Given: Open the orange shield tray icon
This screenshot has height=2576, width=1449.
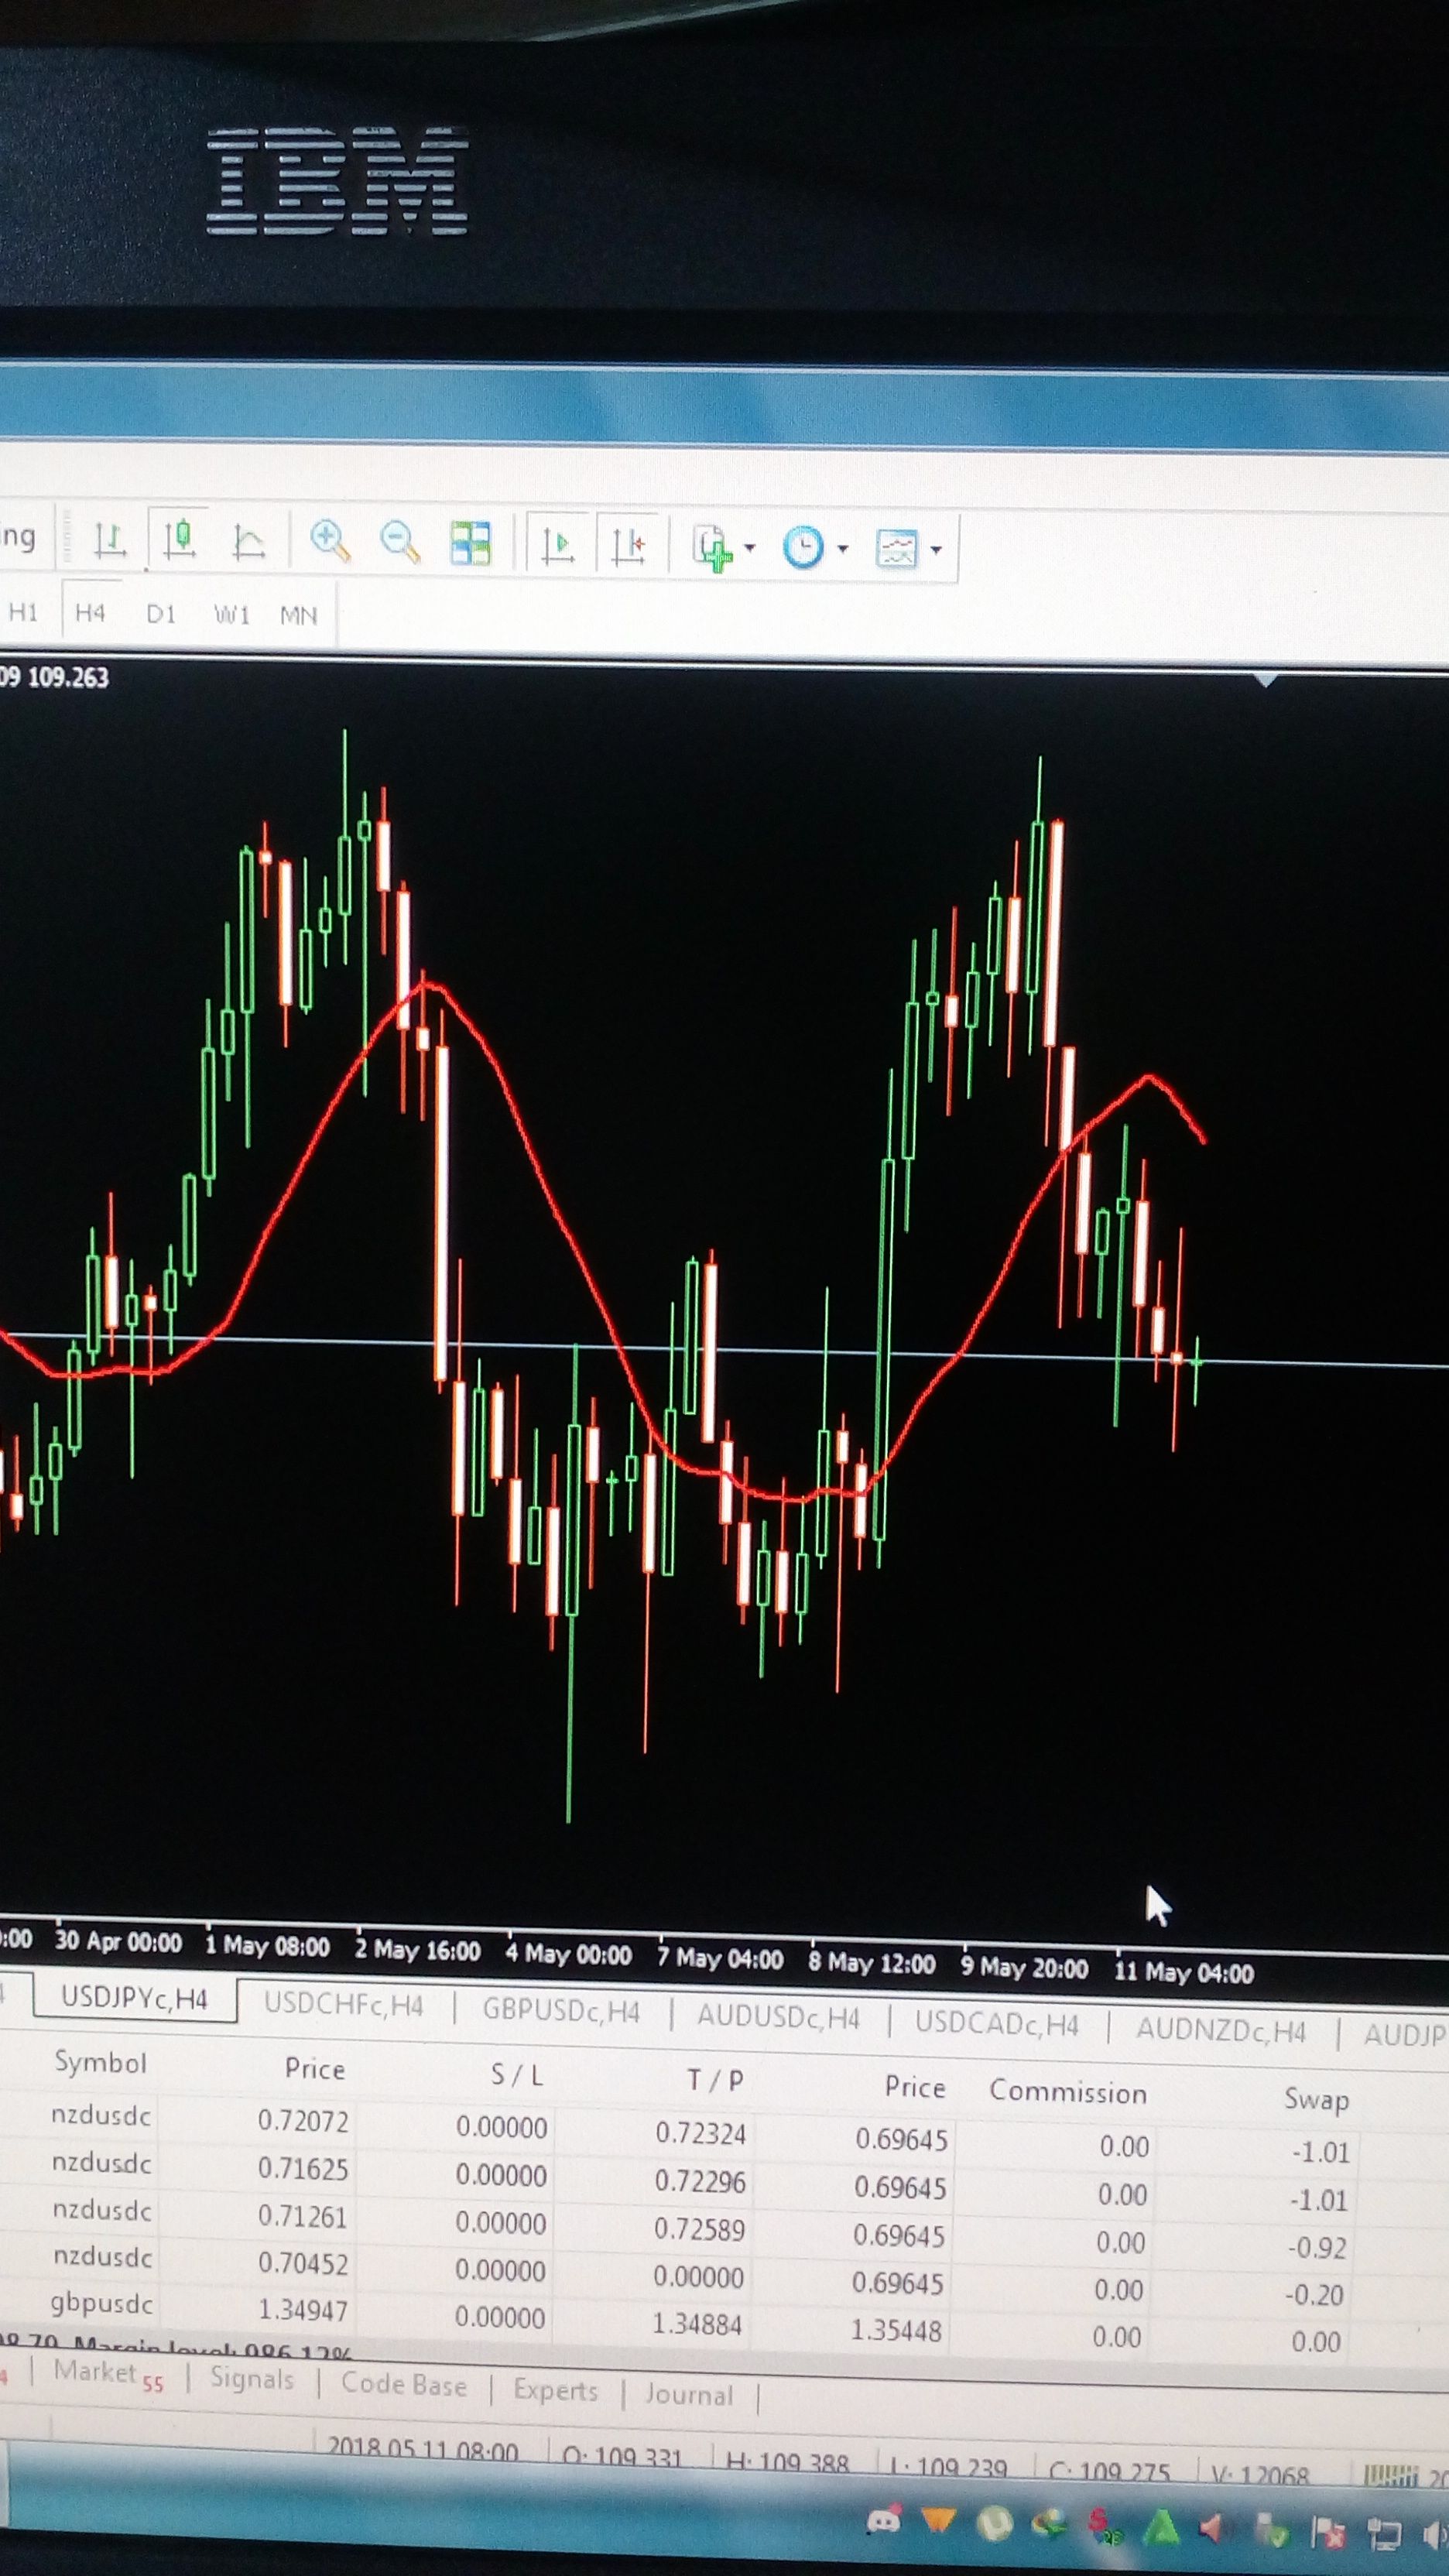Looking at the screenshot, I should pyautogui.click(x=938, y=2520).
